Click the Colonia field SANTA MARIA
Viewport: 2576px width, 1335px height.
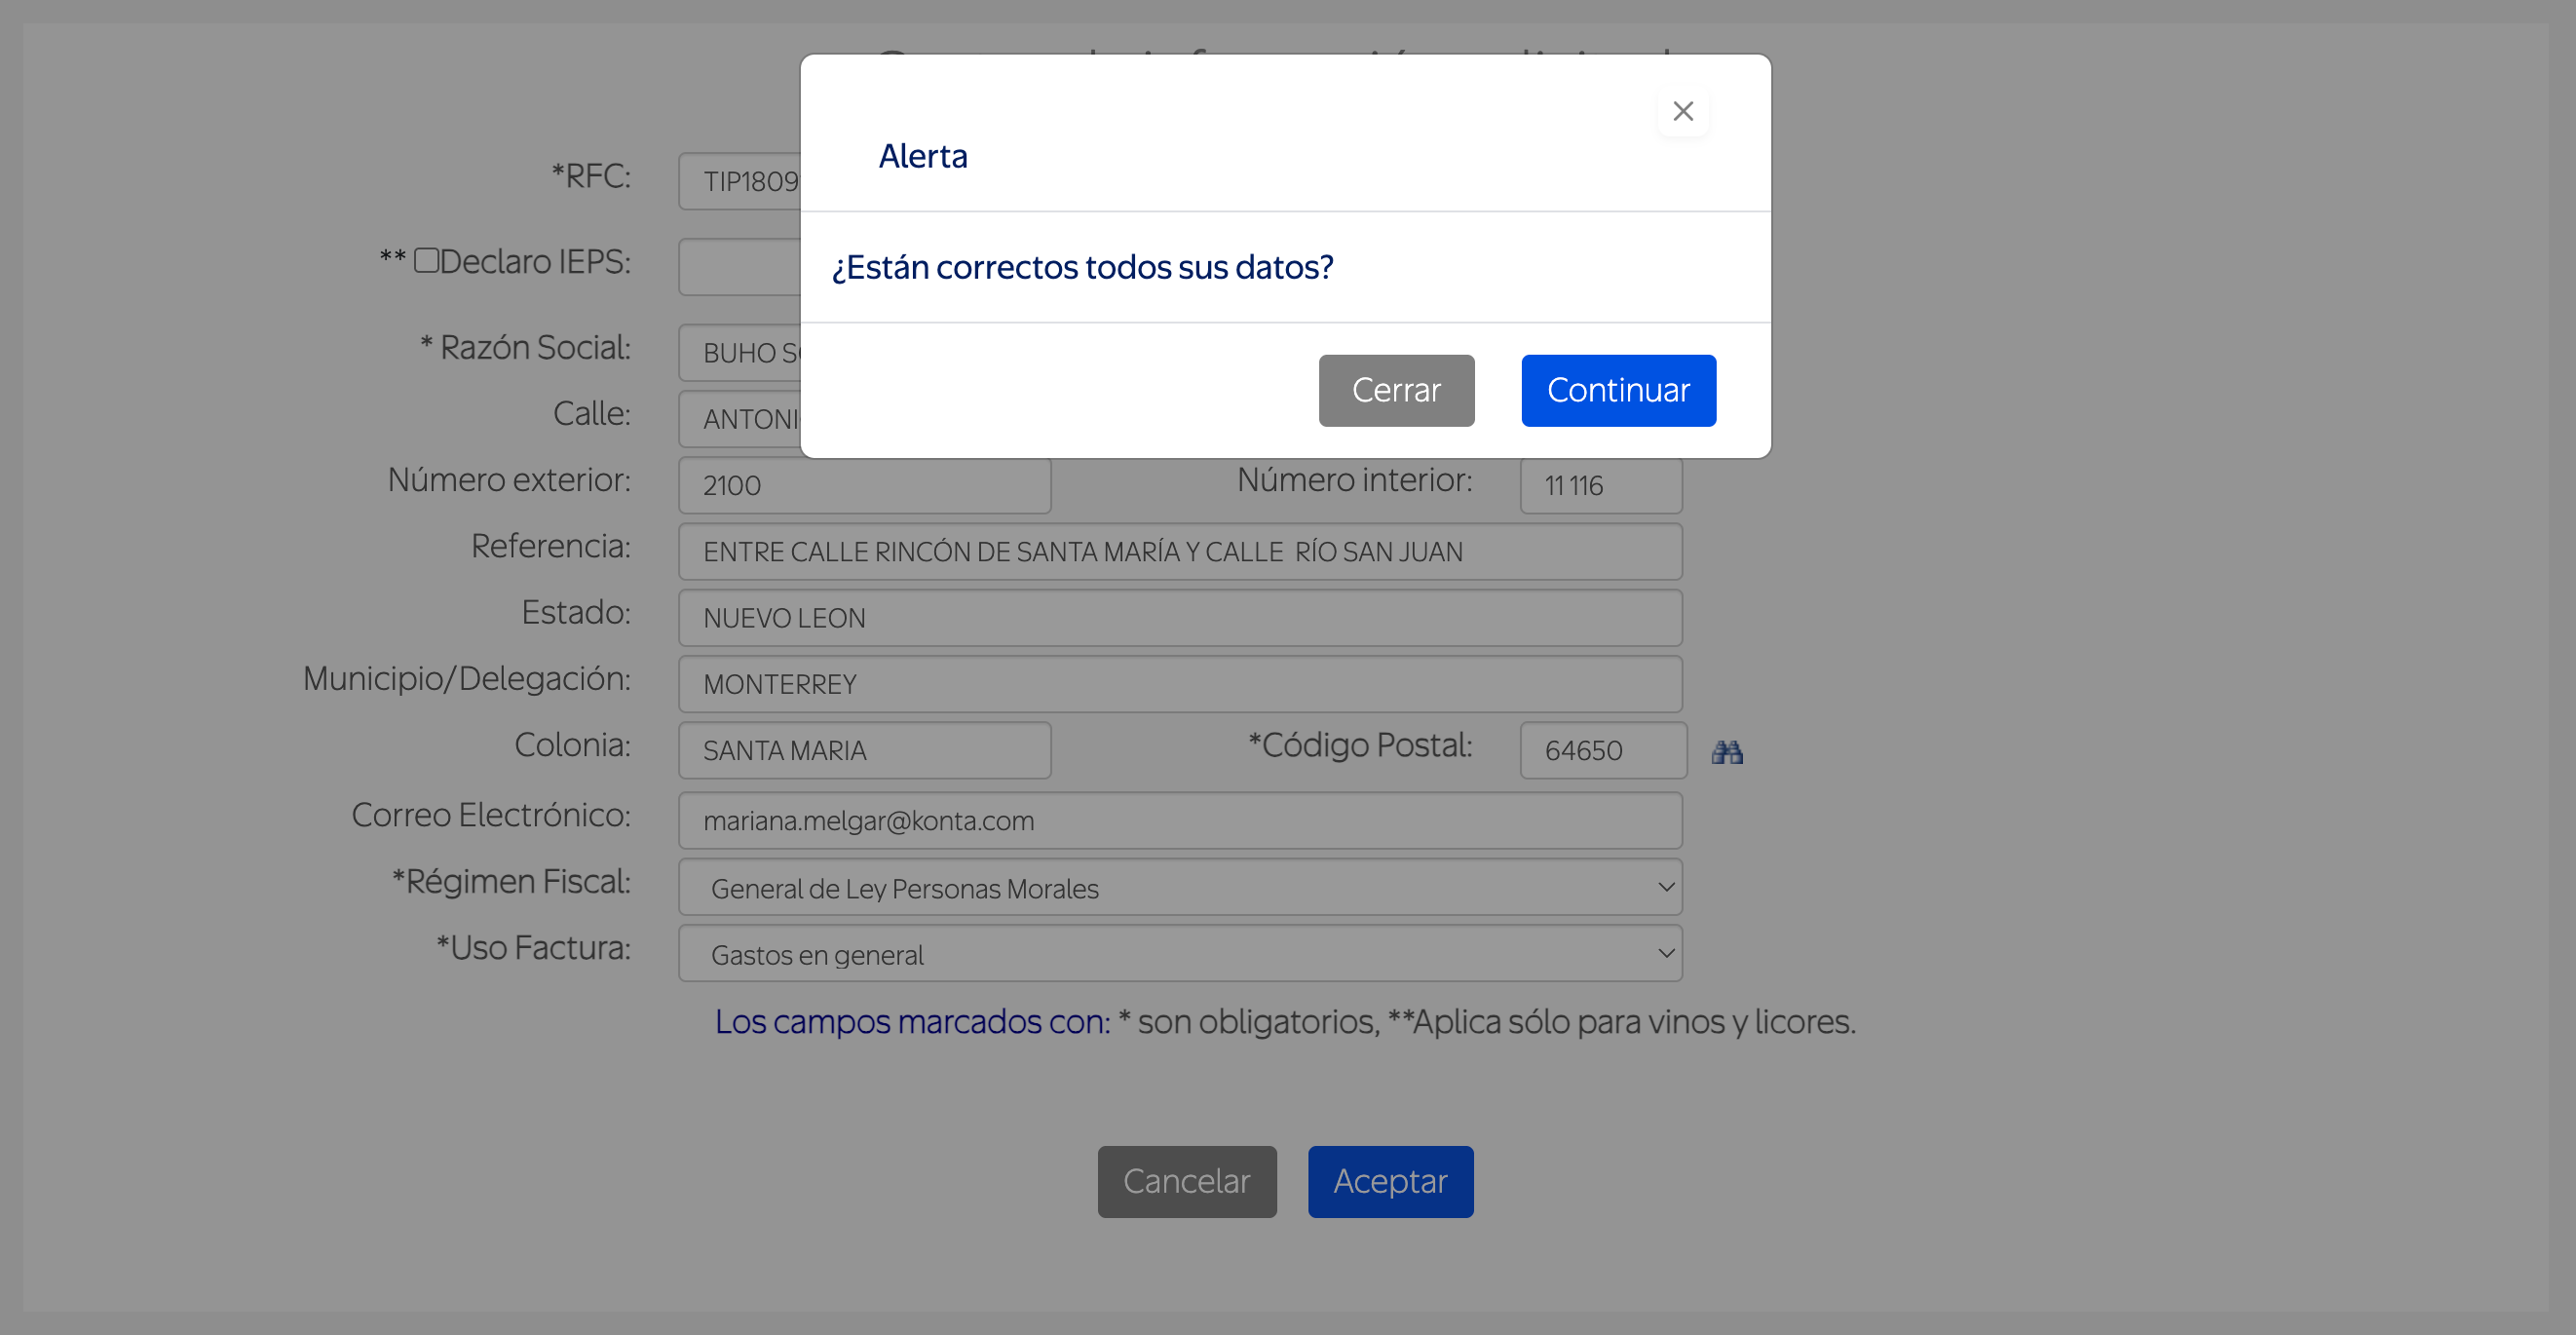point(864,750)
